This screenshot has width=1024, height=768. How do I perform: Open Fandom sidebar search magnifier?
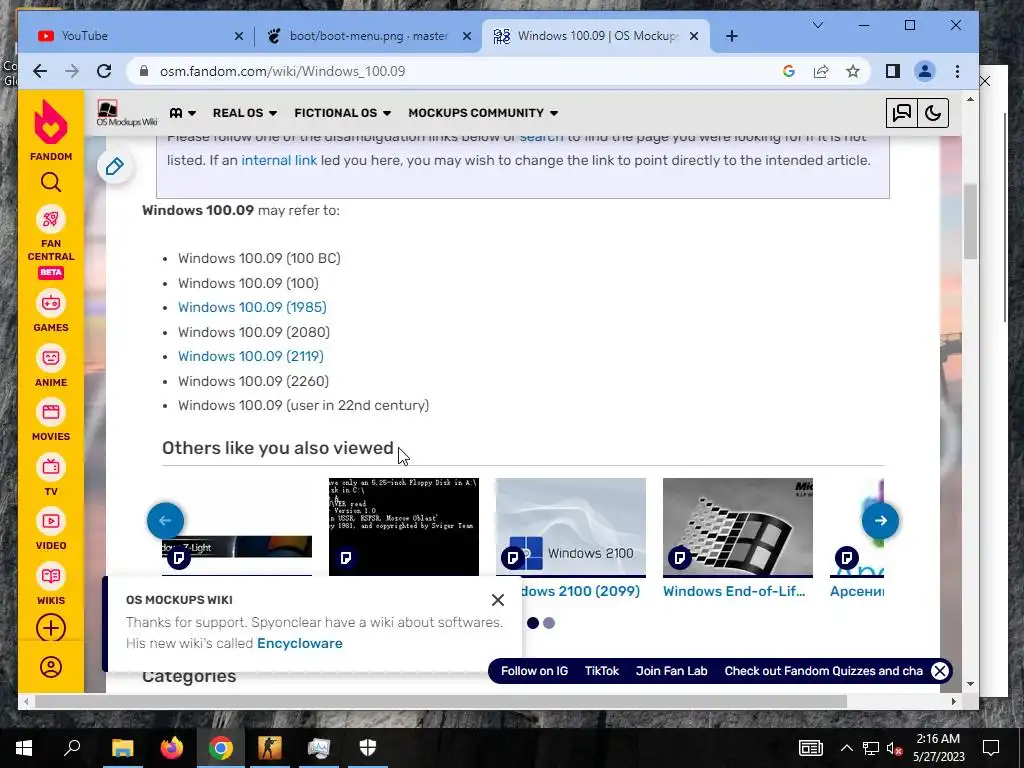(51, 182)
